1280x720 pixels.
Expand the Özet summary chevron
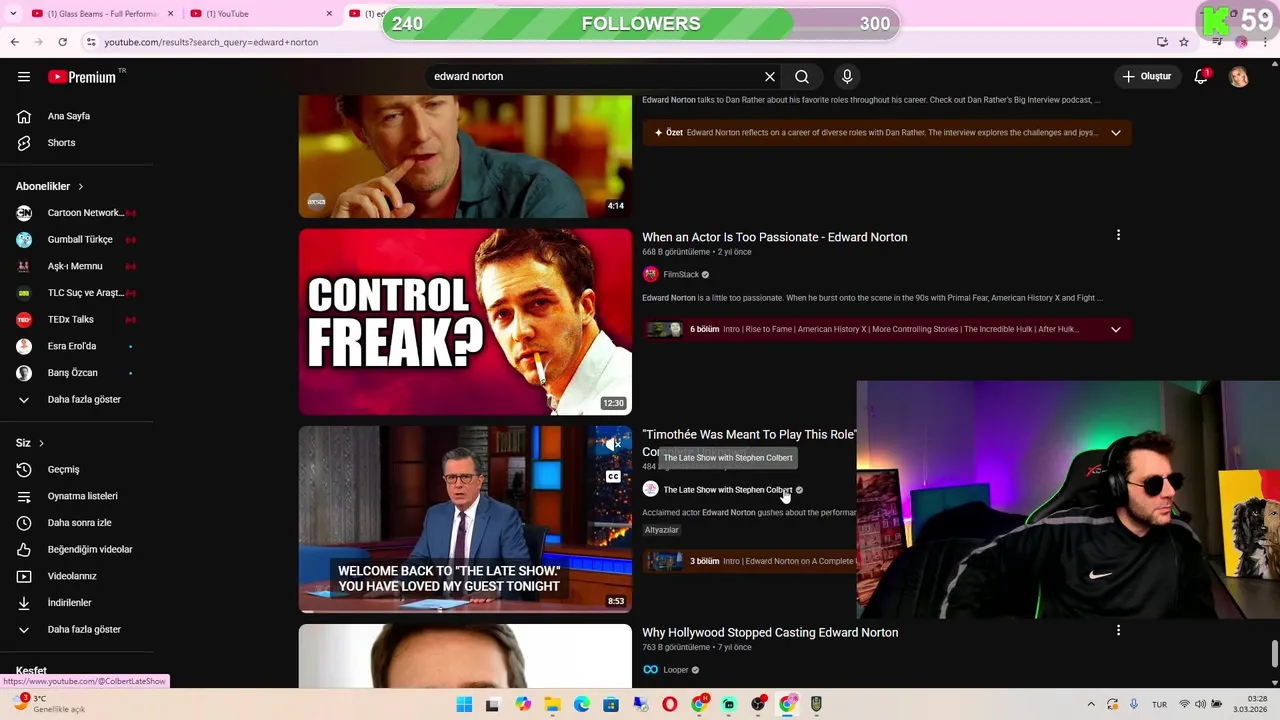click(1116, 133)
